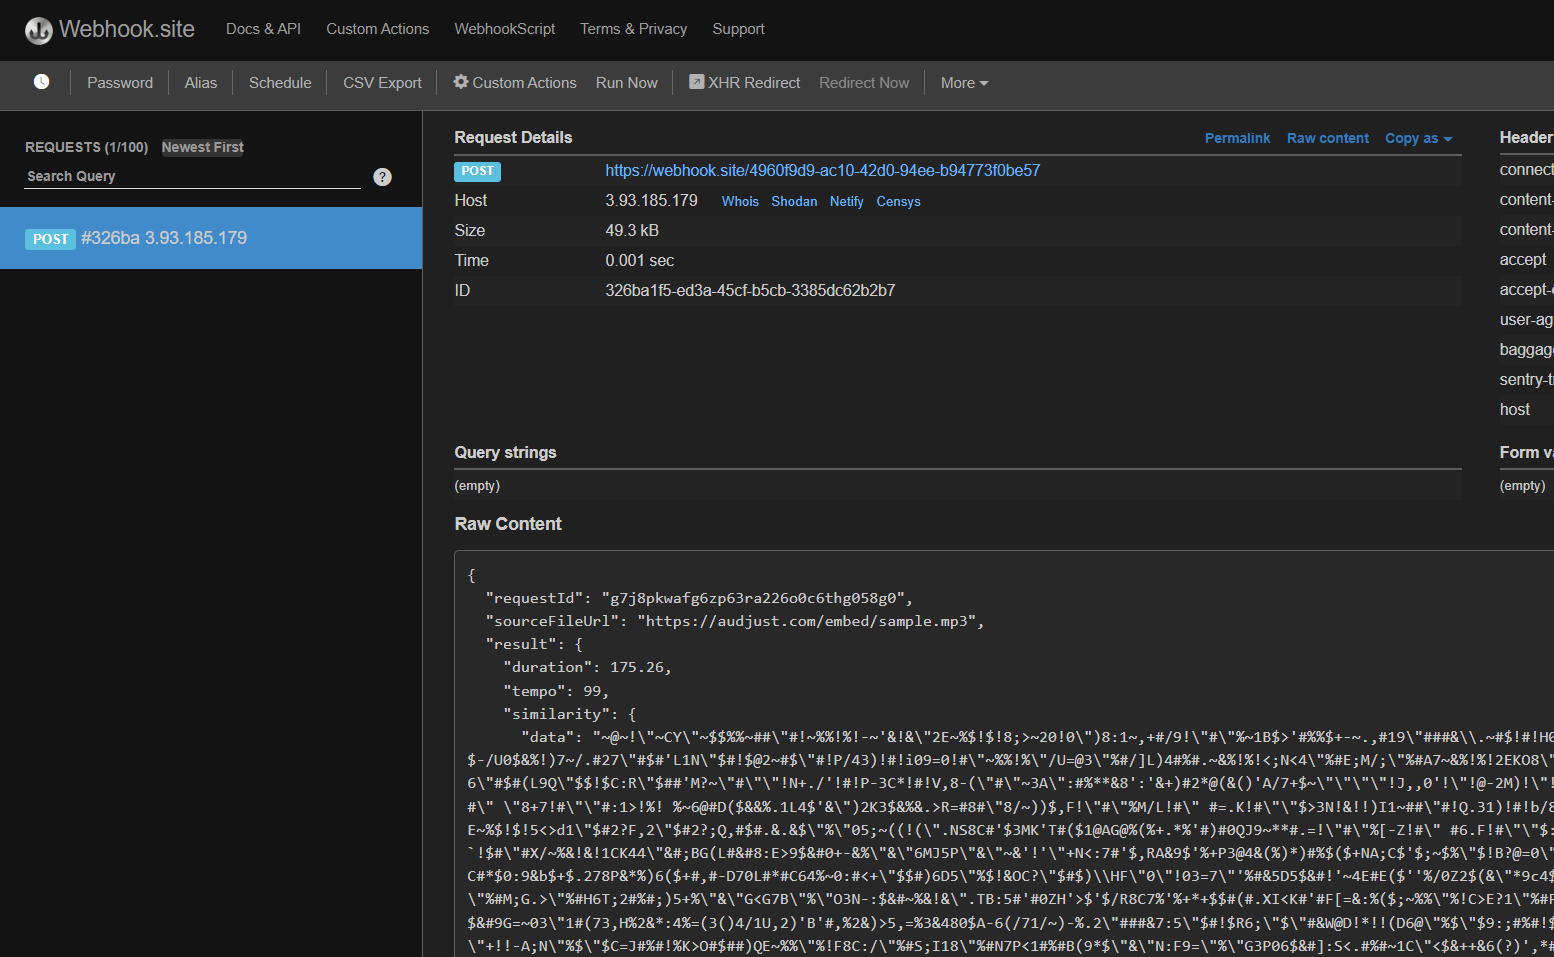
Task: Click the CSV Export button
Action: 382,83
